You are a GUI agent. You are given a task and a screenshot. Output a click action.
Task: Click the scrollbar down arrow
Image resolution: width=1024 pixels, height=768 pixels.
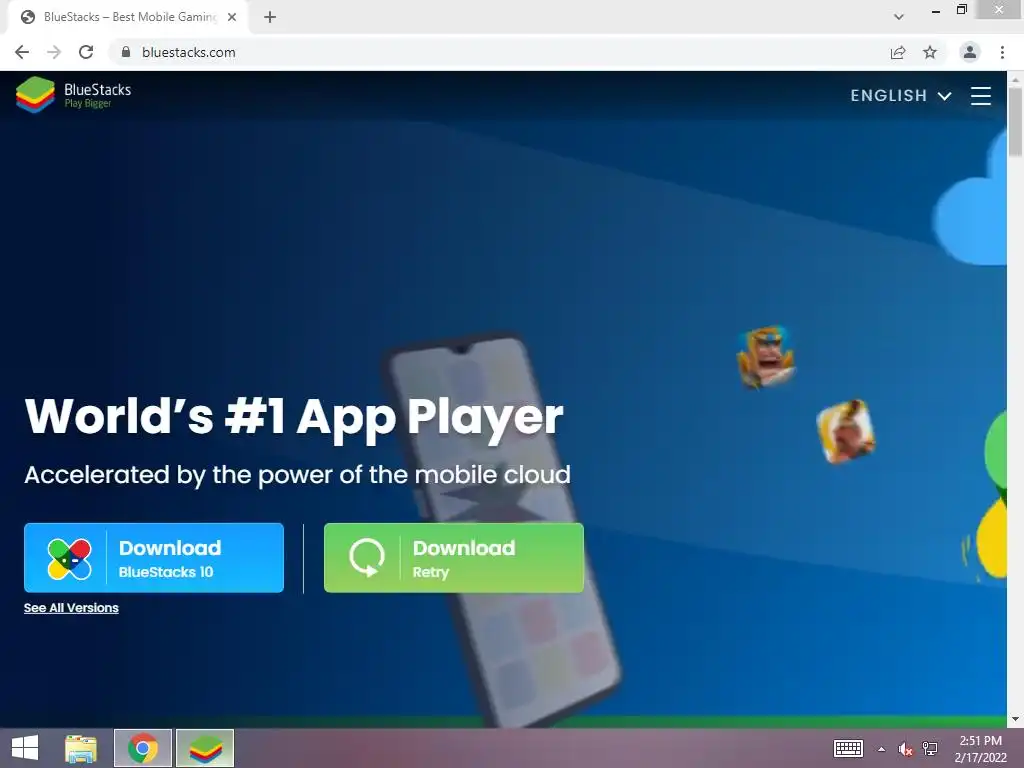tap(1015, 719)
